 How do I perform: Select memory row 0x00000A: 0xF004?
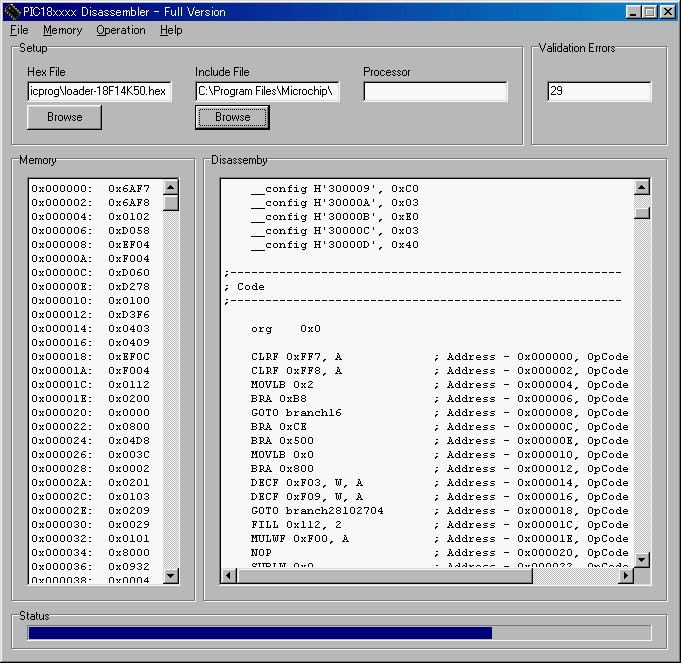[90, 258]
